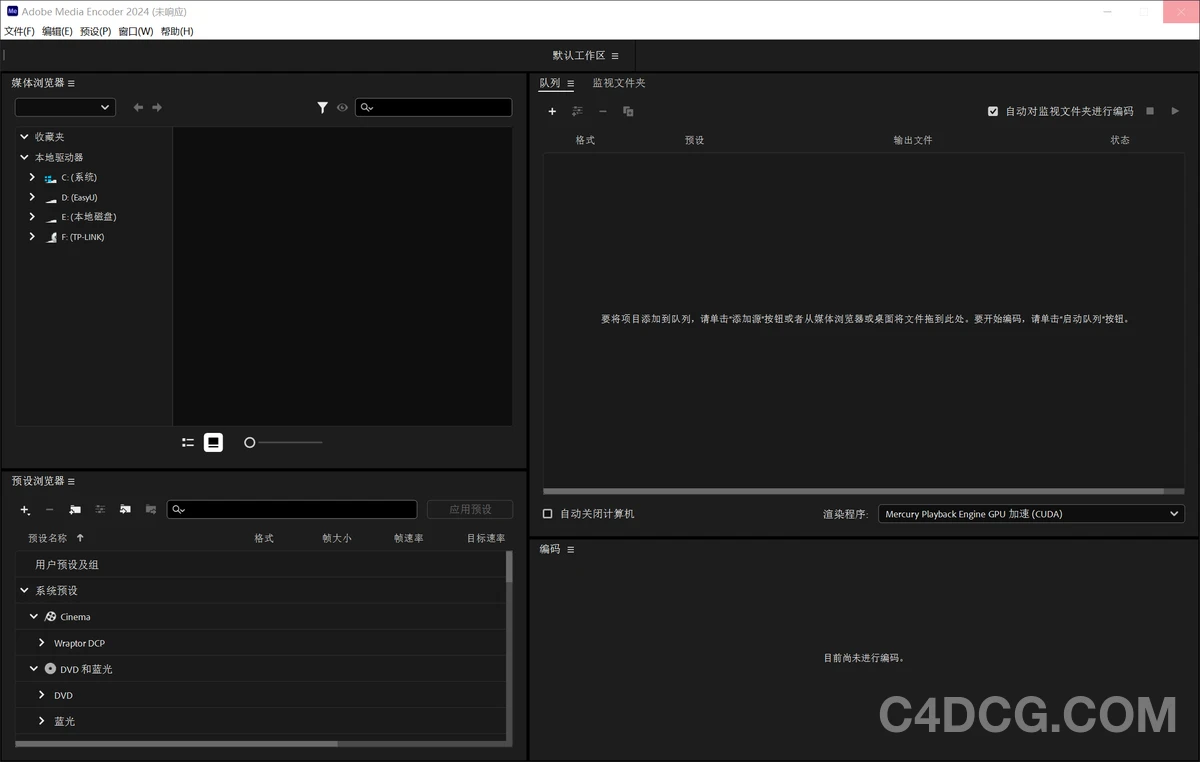Viewport: 1200px width, 762px height.
Task: Toggle the eye visibility icon in Media Browser
Action: (x=342, y=107)
